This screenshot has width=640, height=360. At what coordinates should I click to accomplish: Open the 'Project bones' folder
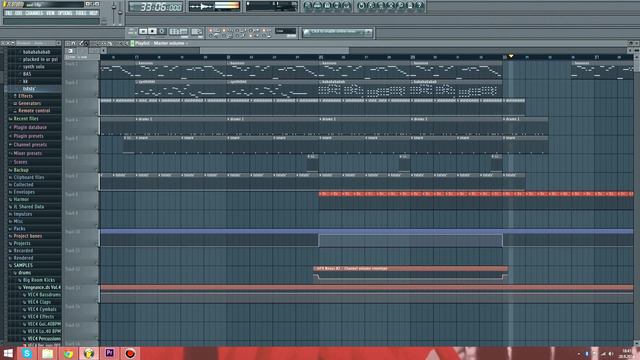coord(27,236)
